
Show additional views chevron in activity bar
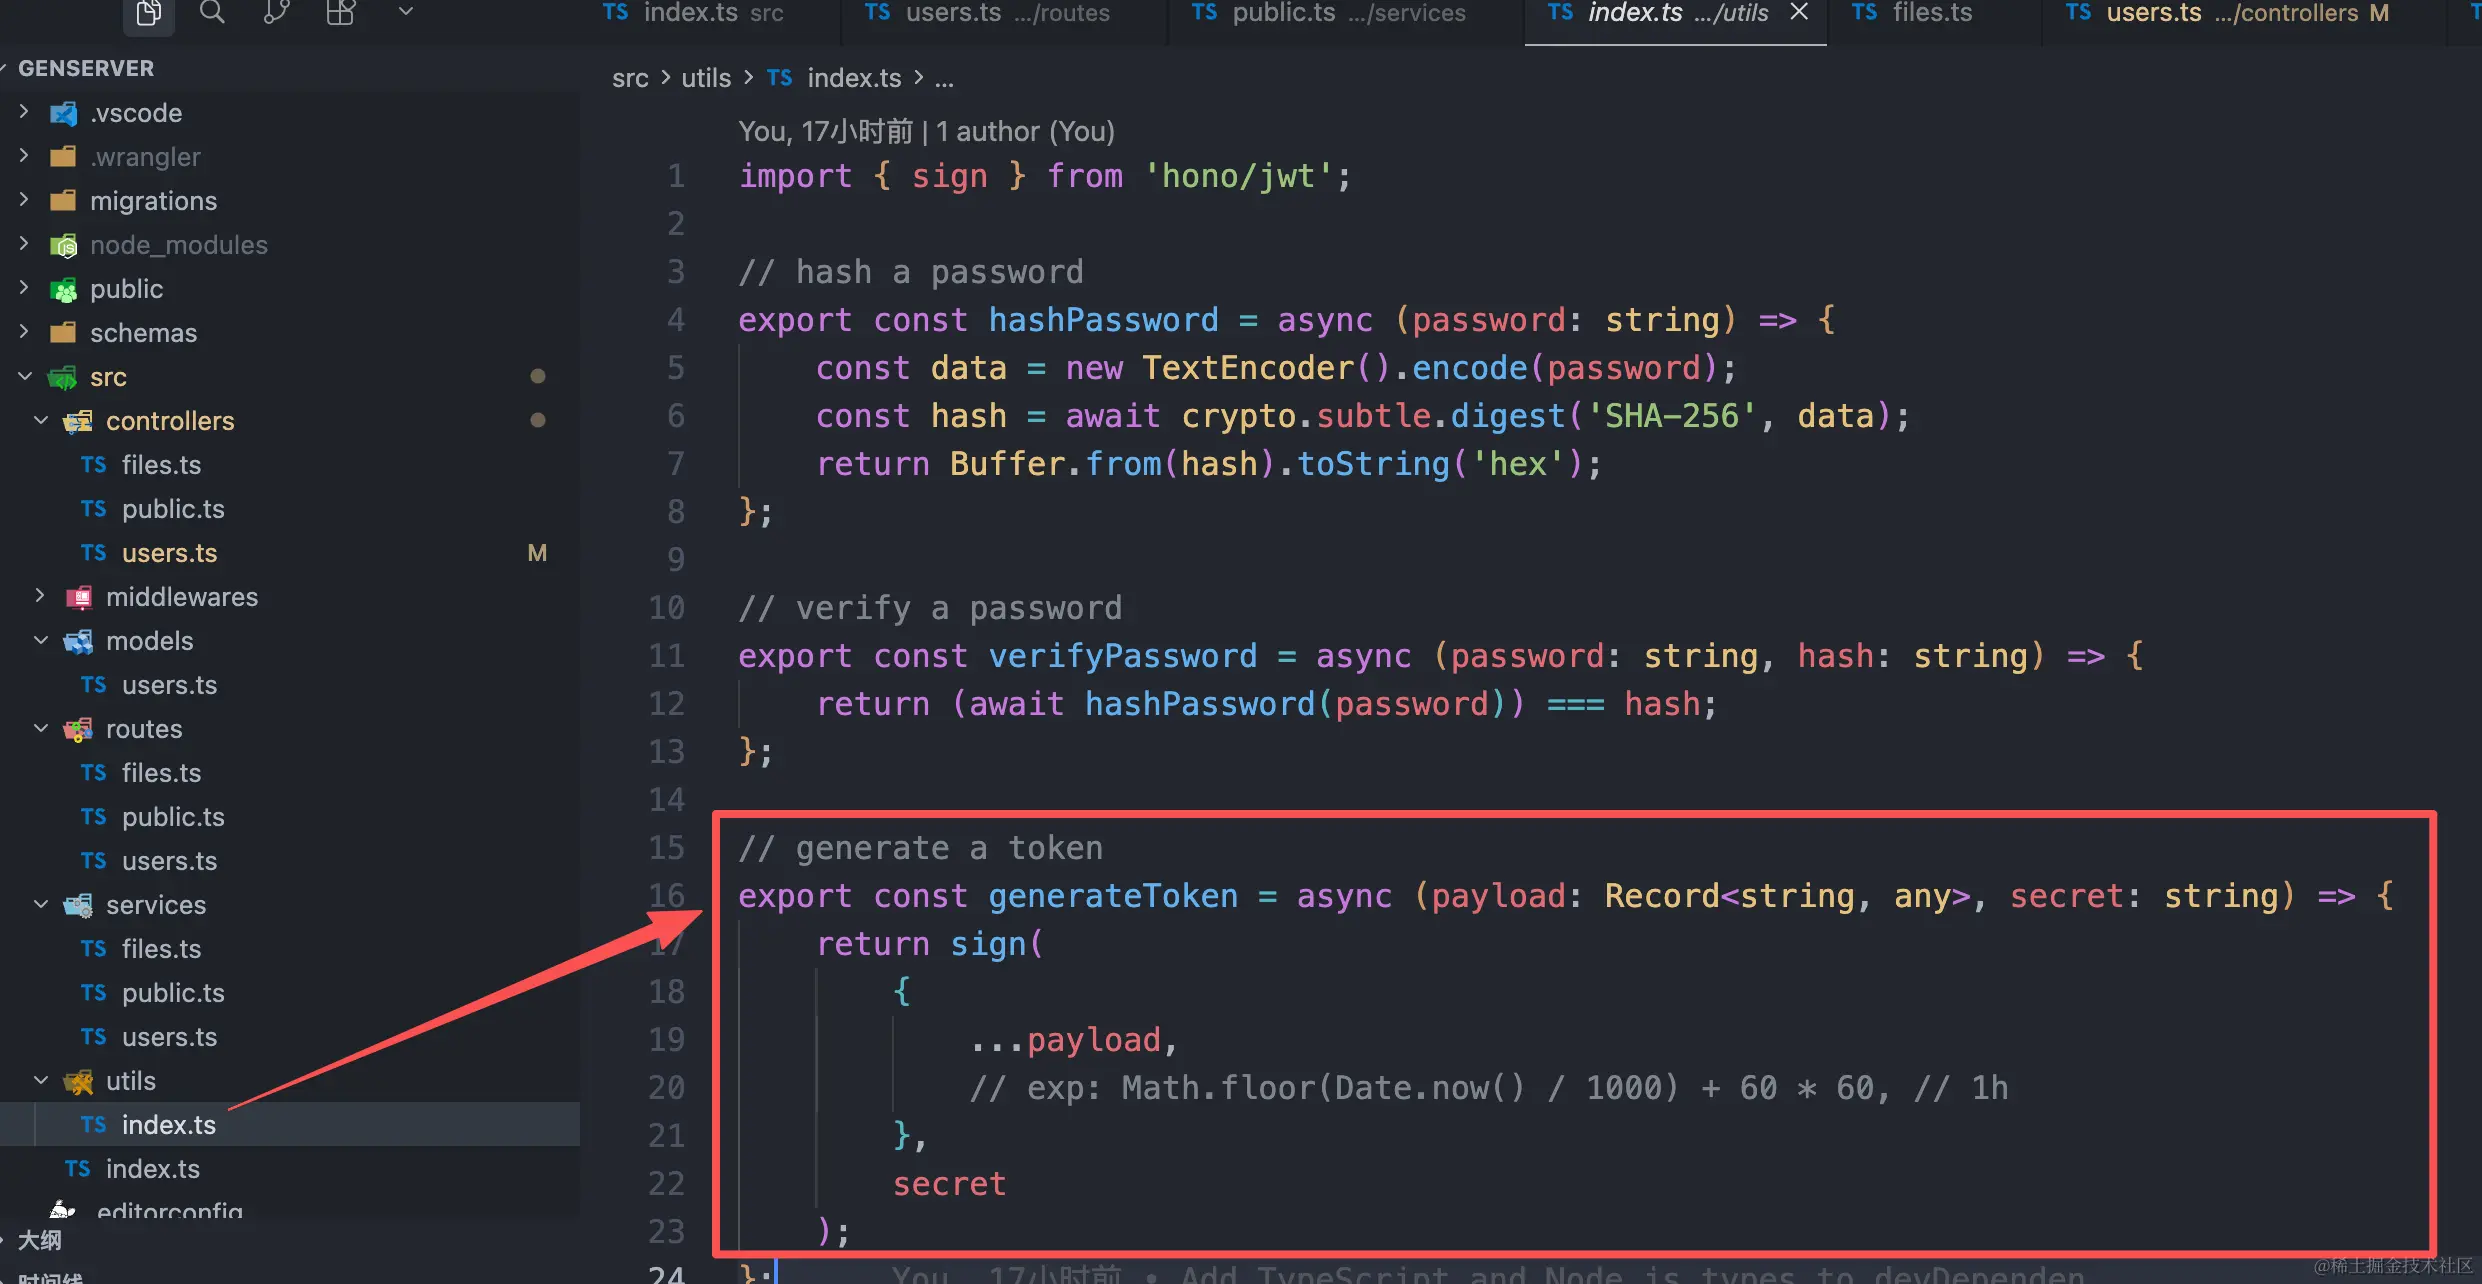pyautogui.click(x=405, y=13)
